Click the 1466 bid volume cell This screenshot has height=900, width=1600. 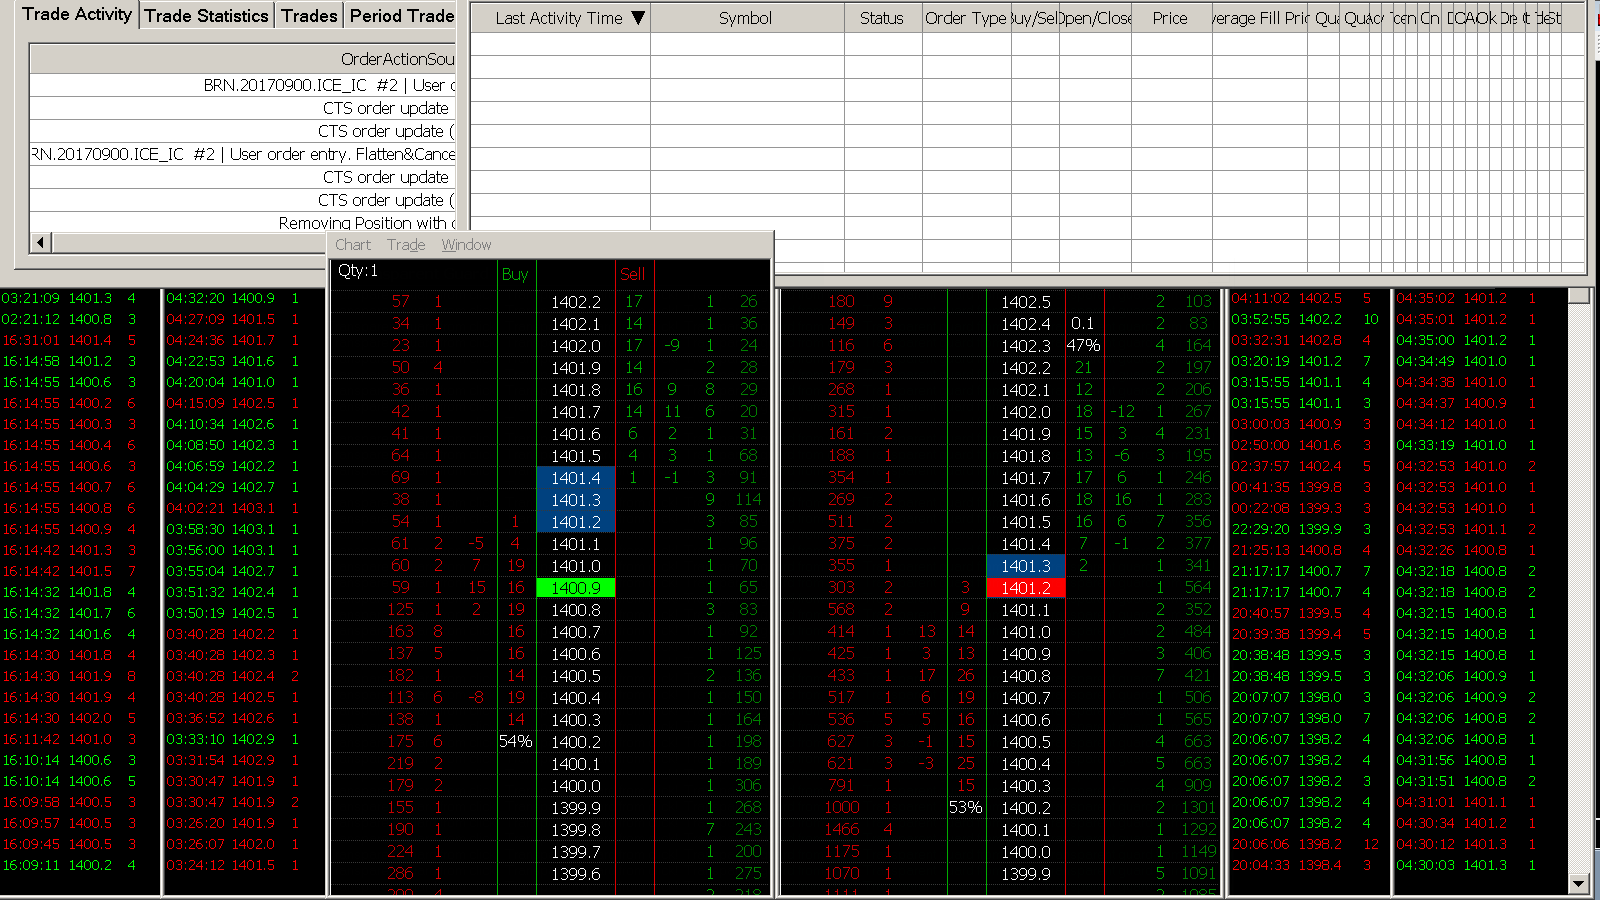pos(842,830)
